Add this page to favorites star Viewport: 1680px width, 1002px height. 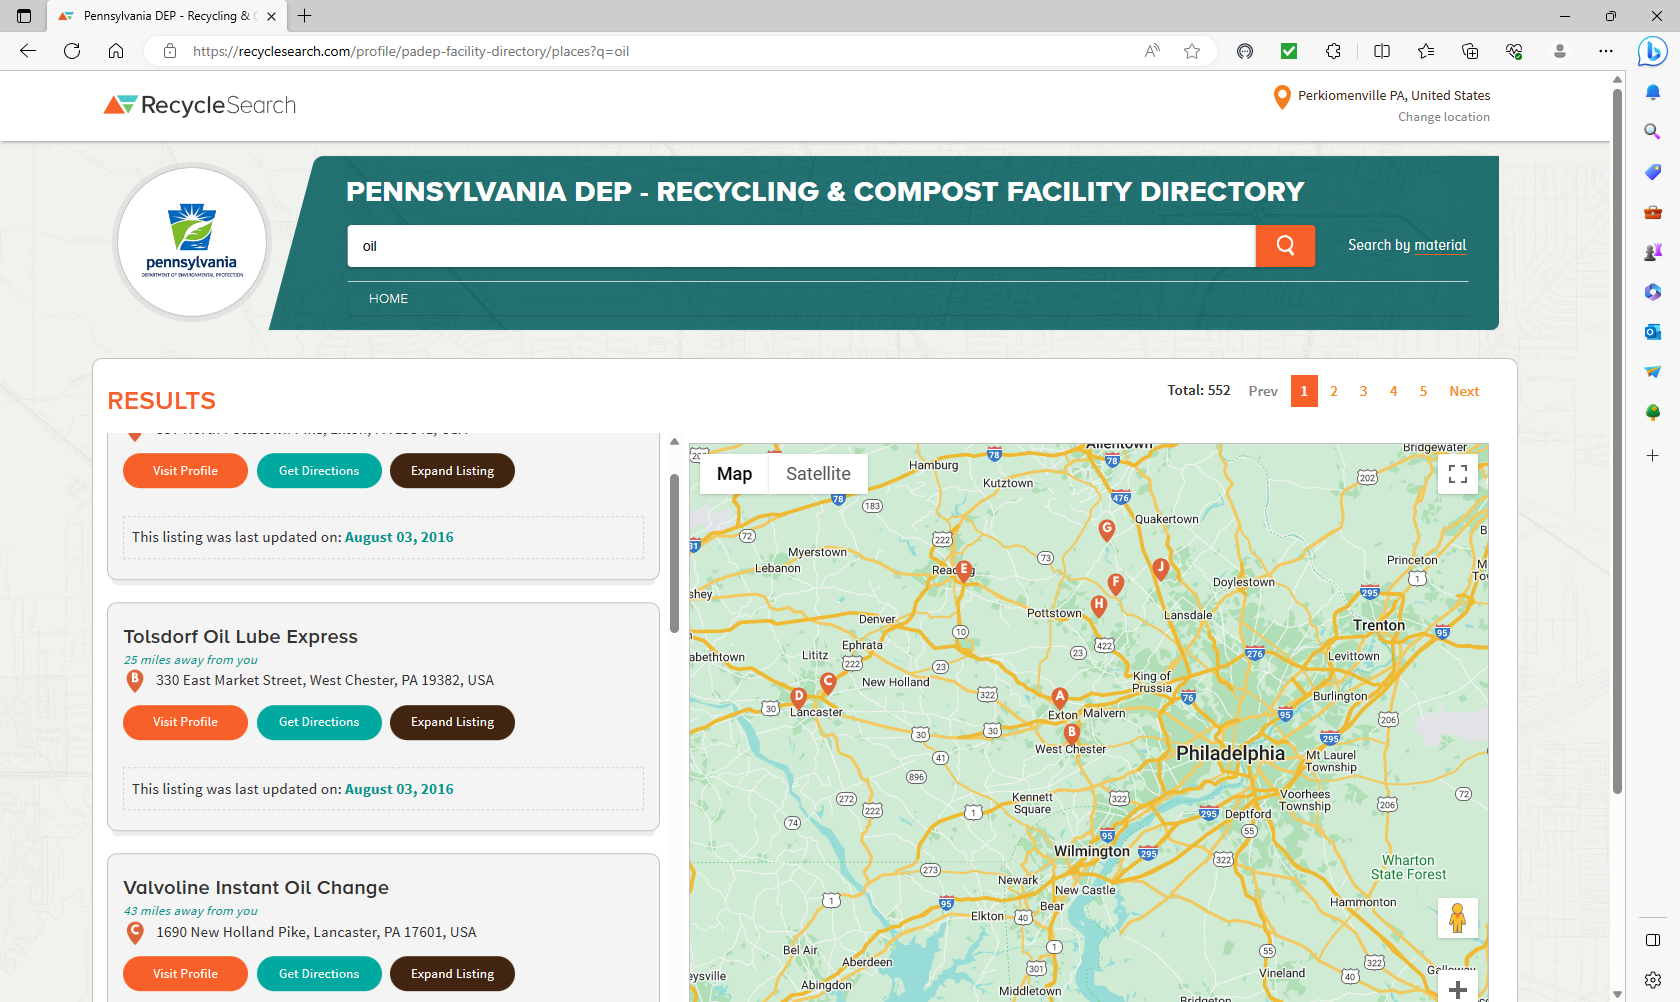tap(1192, 51)
